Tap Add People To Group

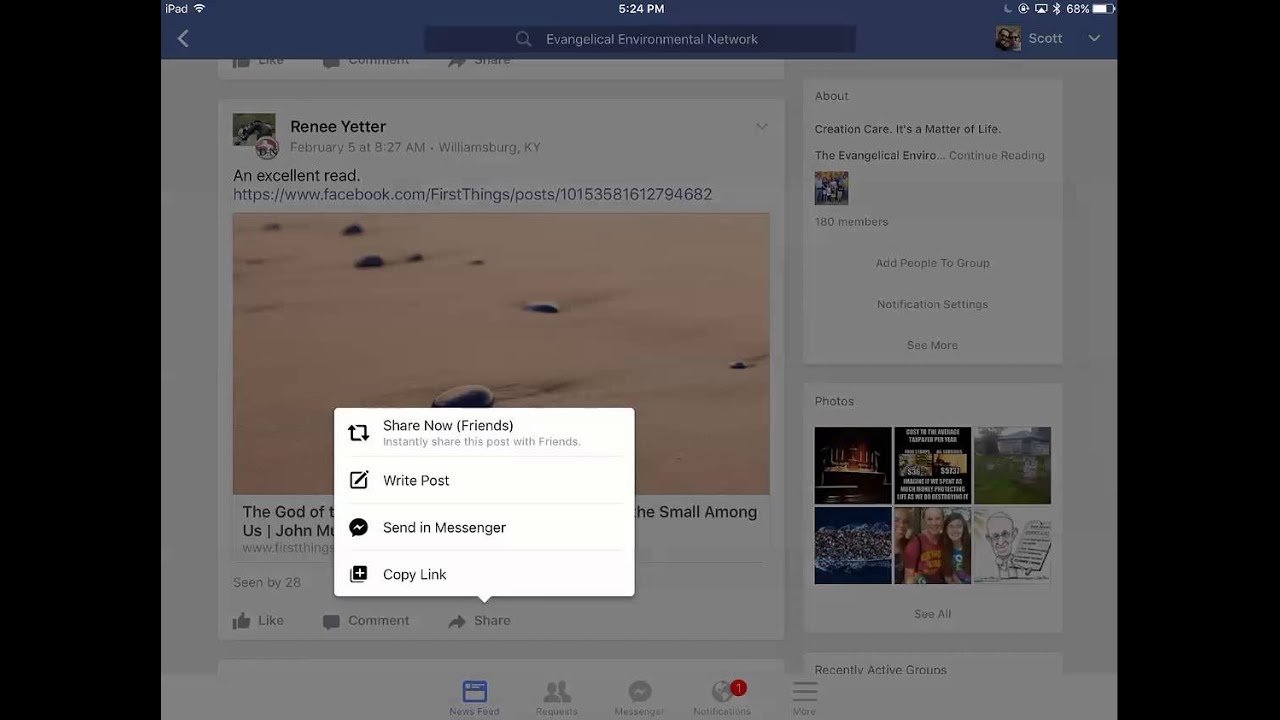(x=933, y=263)
